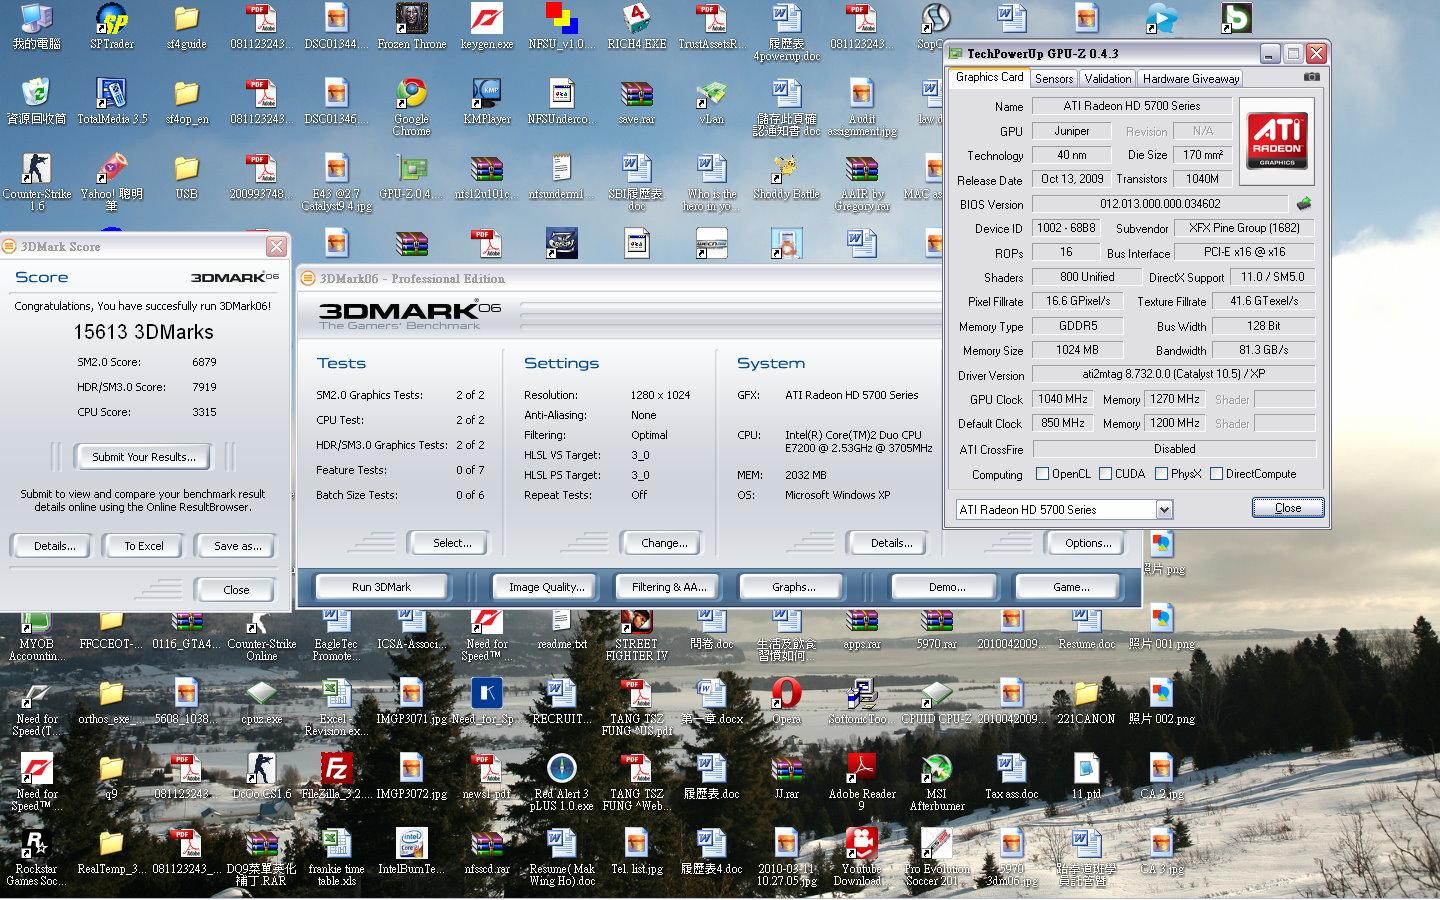The image size is (1440, 900).
Task: Click Details button under System in 3DMark06
Action: coord(891,543)
